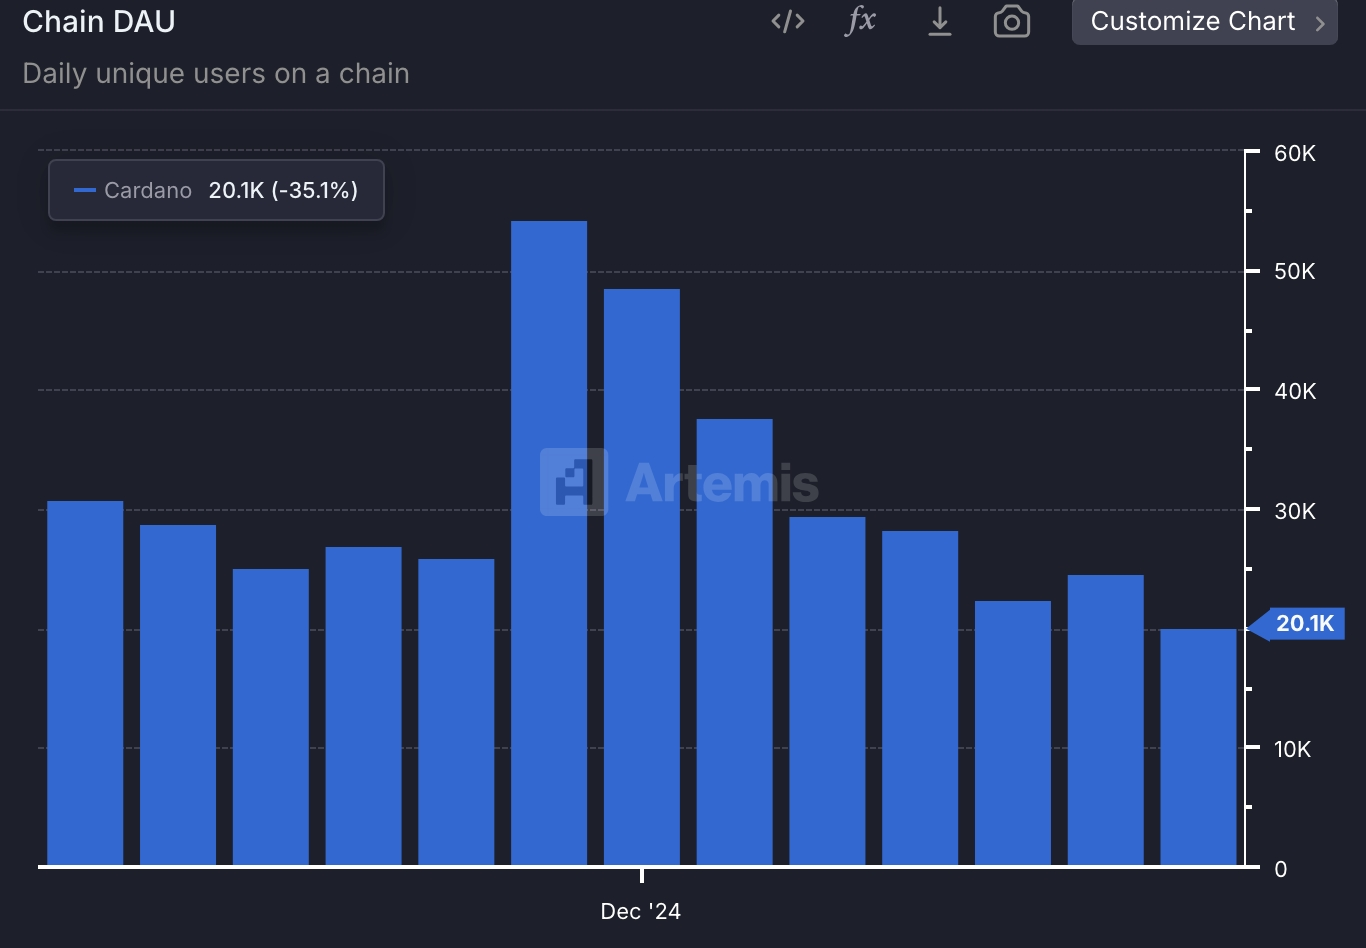Screen dimensions: 1366x948
Task: Expand the Customize Chart chevron arrow
Action: click(x=1320, y=23)
